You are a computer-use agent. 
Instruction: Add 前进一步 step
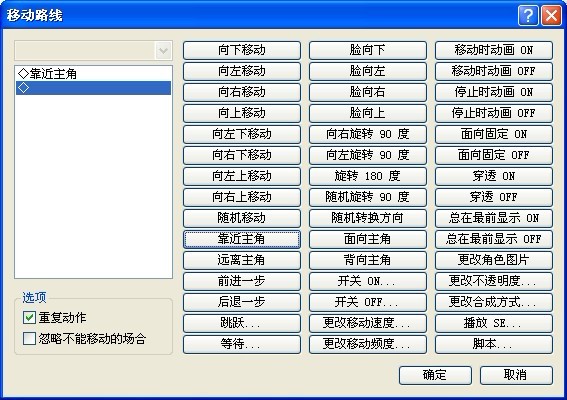242,281
